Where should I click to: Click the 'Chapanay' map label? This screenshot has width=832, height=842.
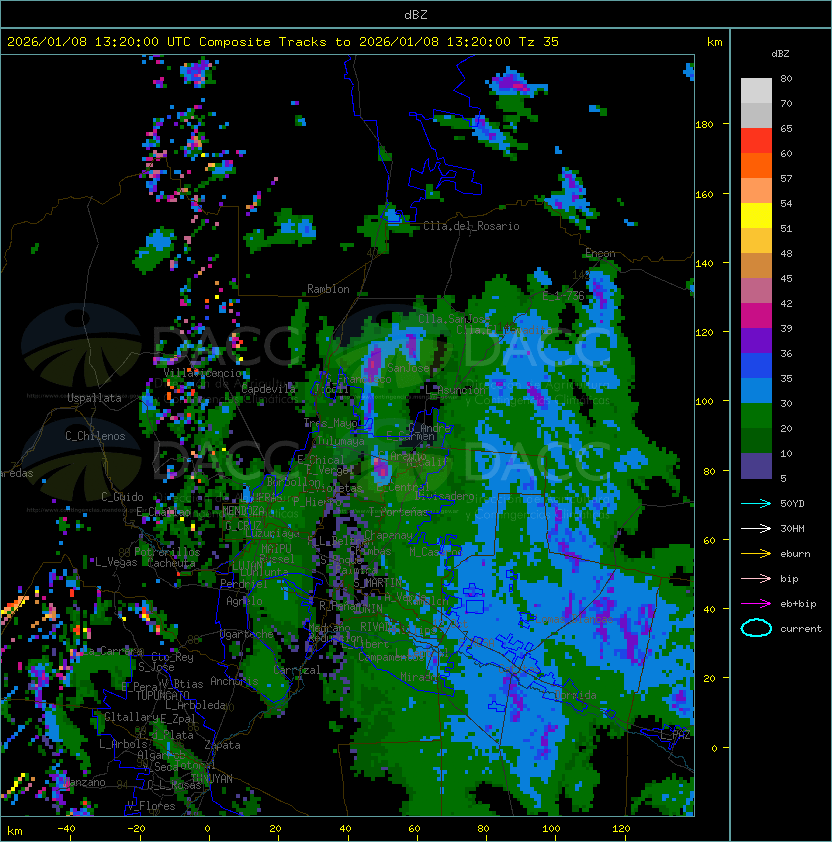point(388,535)
